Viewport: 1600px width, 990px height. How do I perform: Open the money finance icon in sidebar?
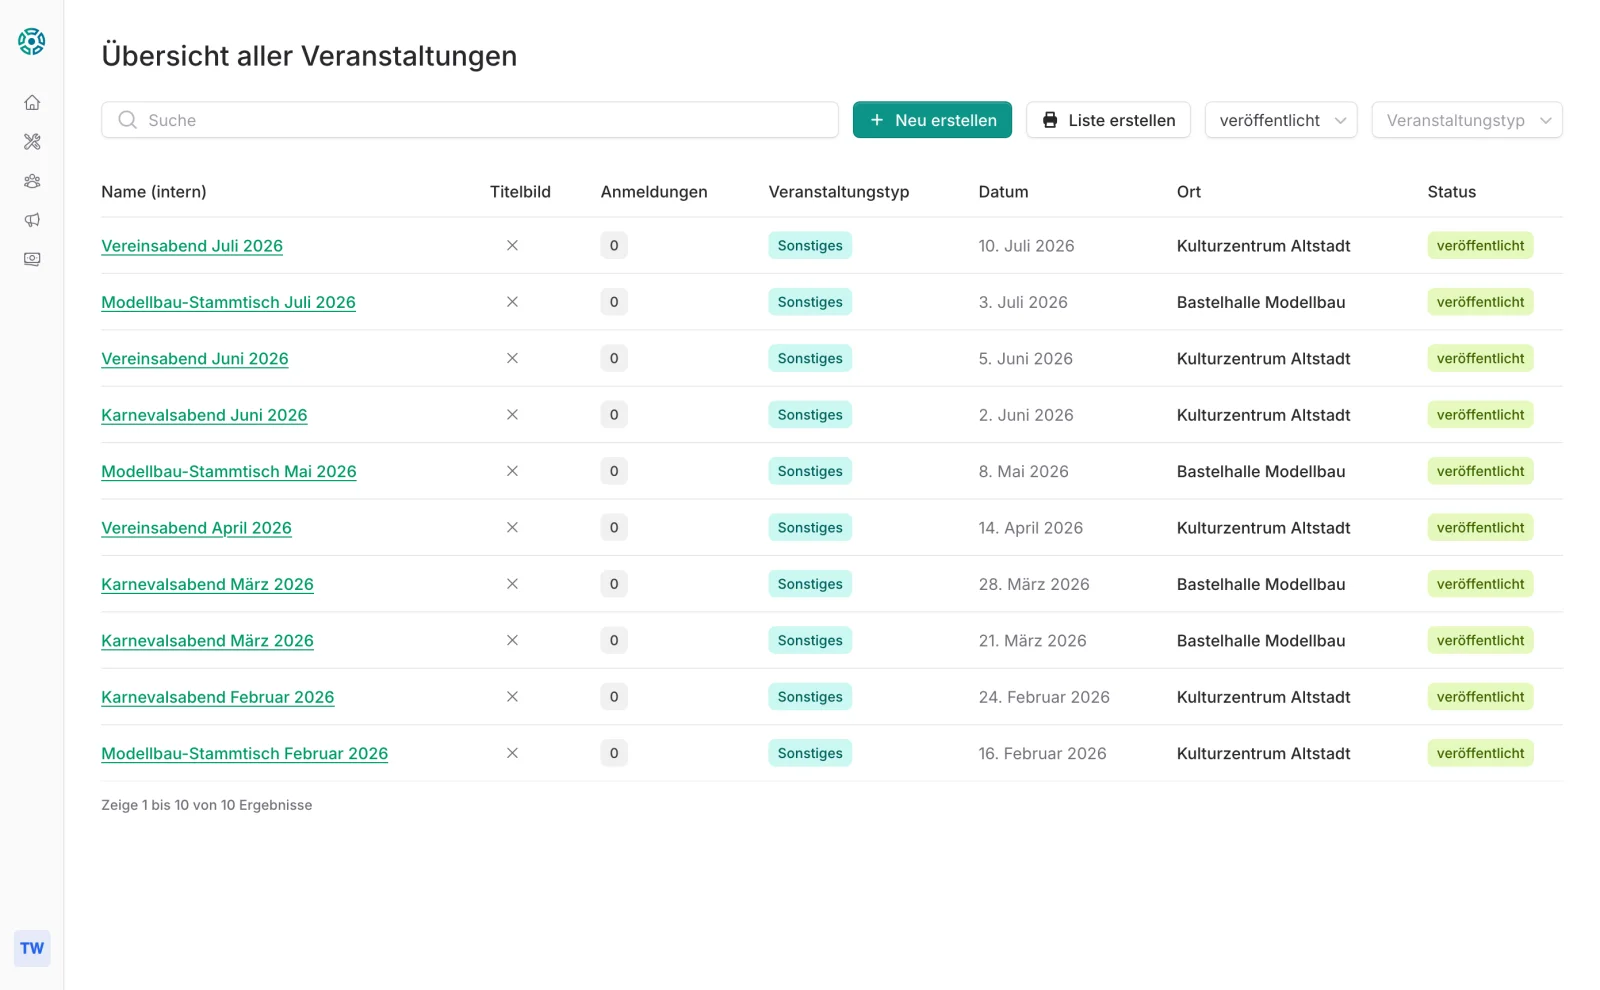32,259
